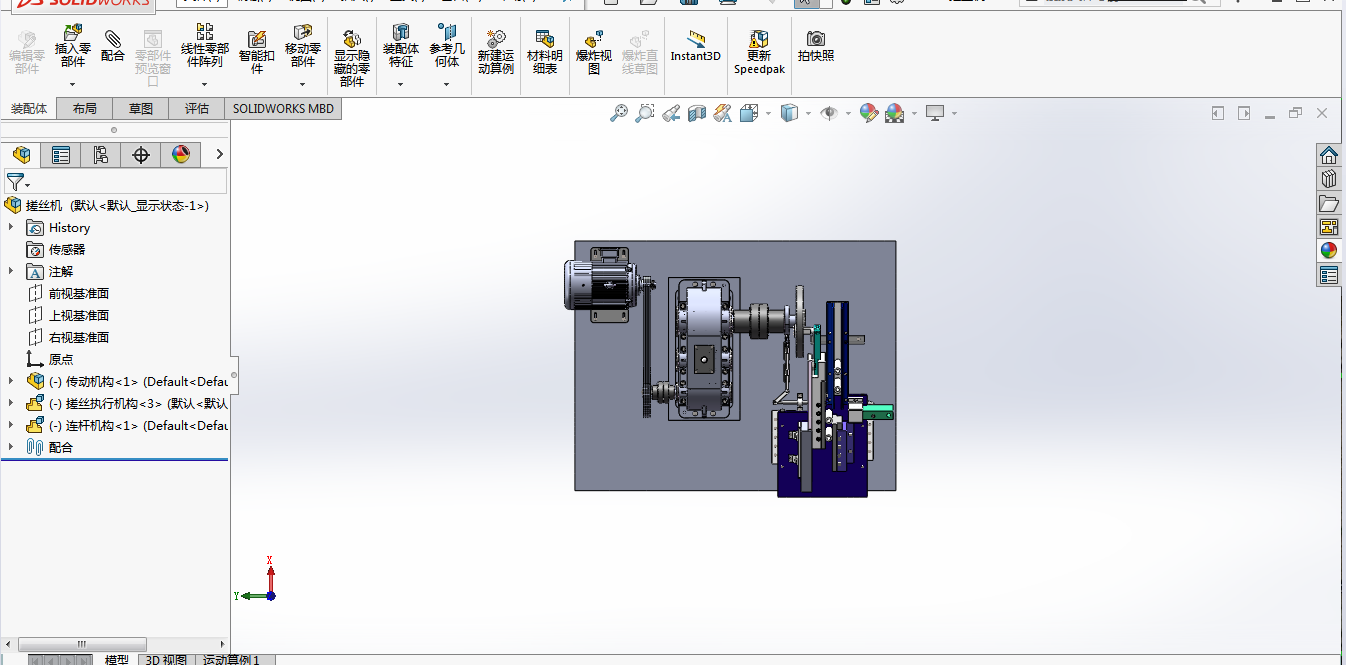
Task: Select 原点 origin in feature tree
Action: pyautogui.click(x=61, y=360)
